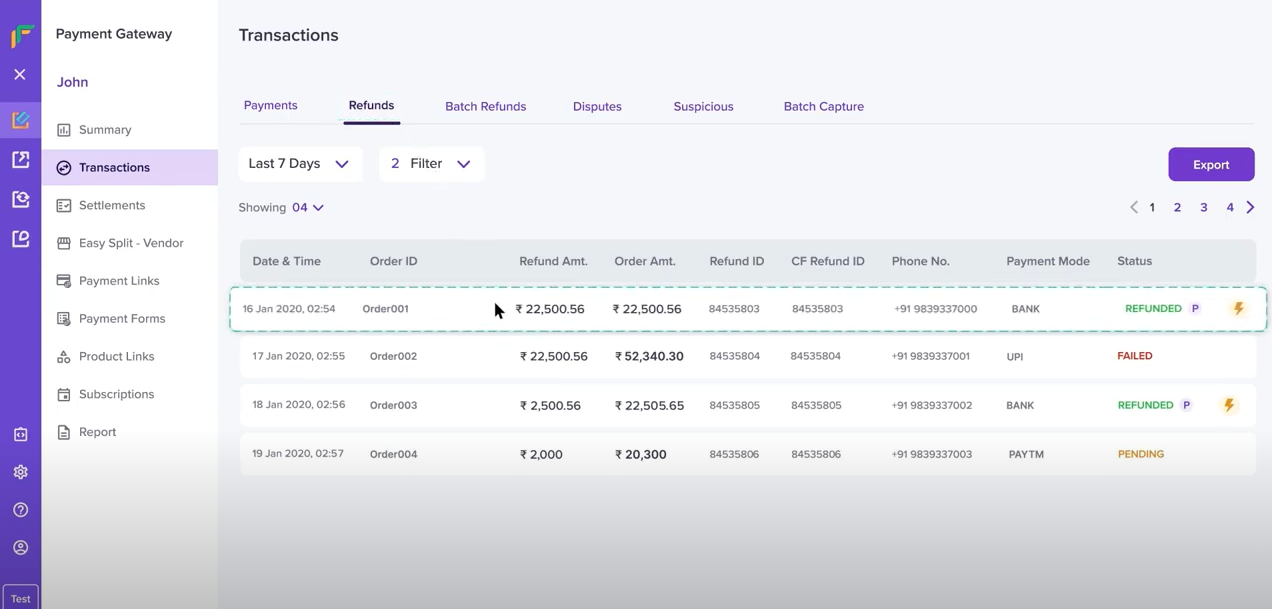Open user profile icon in left rail
Image resolution: width=1272 pixels, height=609 pixels.
[x=20, y=548]
